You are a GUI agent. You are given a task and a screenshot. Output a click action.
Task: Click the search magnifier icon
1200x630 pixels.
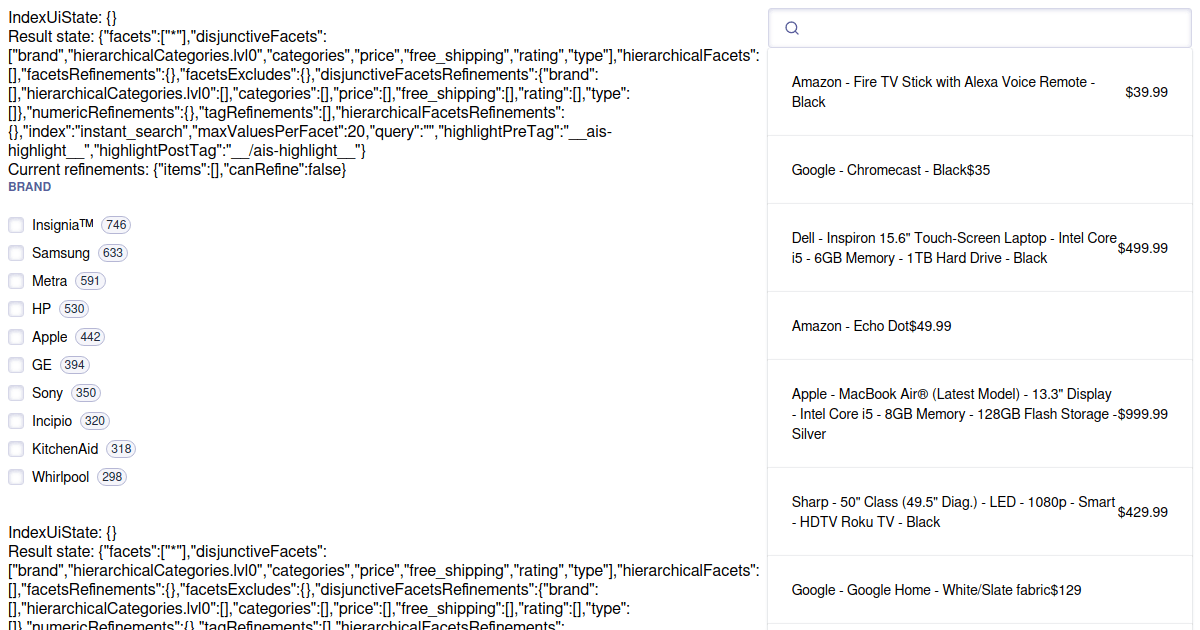coord(792,28)
